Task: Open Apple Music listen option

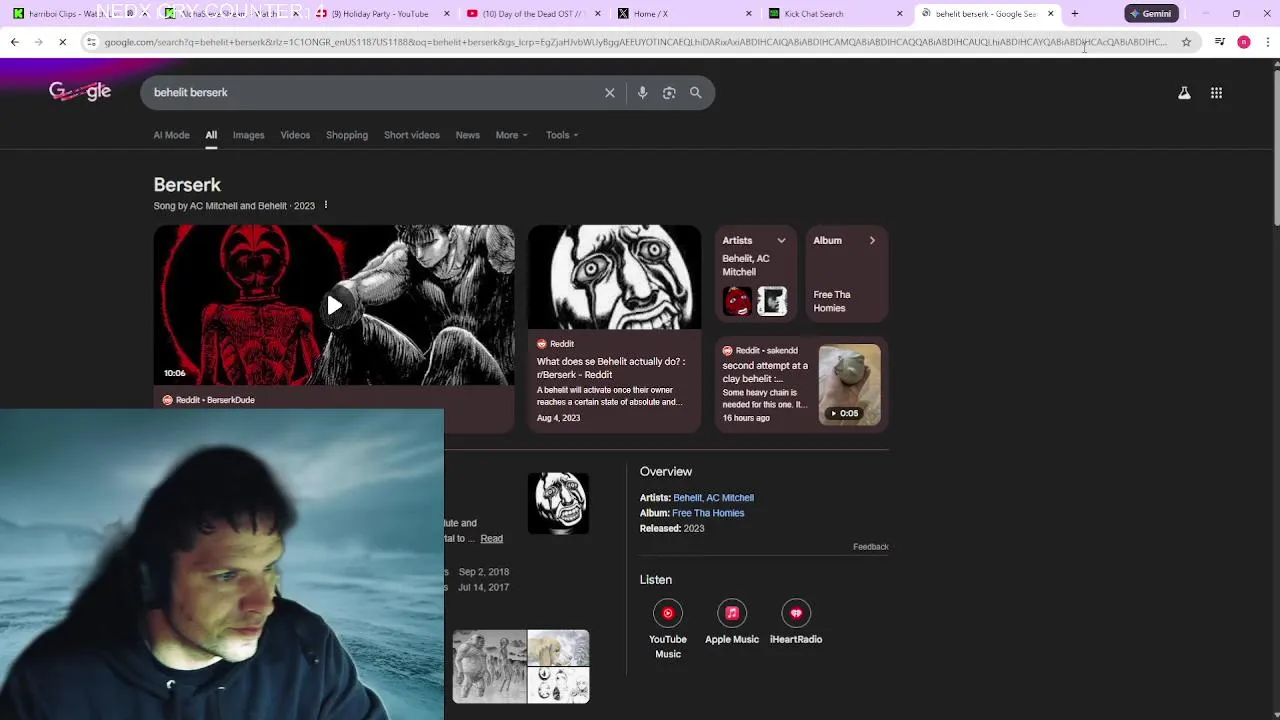Action: [x=732, y=622]
